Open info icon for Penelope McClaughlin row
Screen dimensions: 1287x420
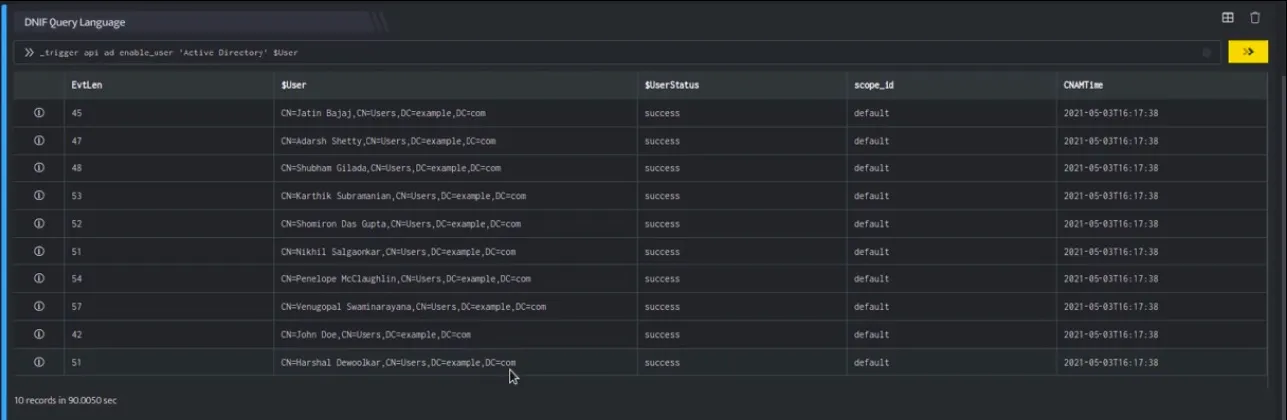(x=39, y=279)
